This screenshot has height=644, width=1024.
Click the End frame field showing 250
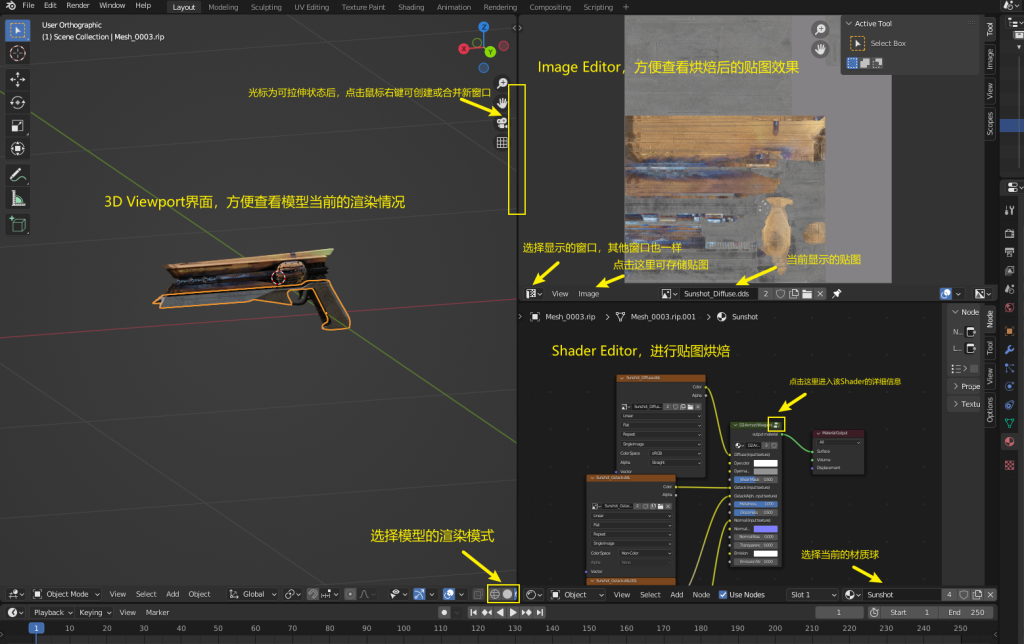[x=966, y=612]
